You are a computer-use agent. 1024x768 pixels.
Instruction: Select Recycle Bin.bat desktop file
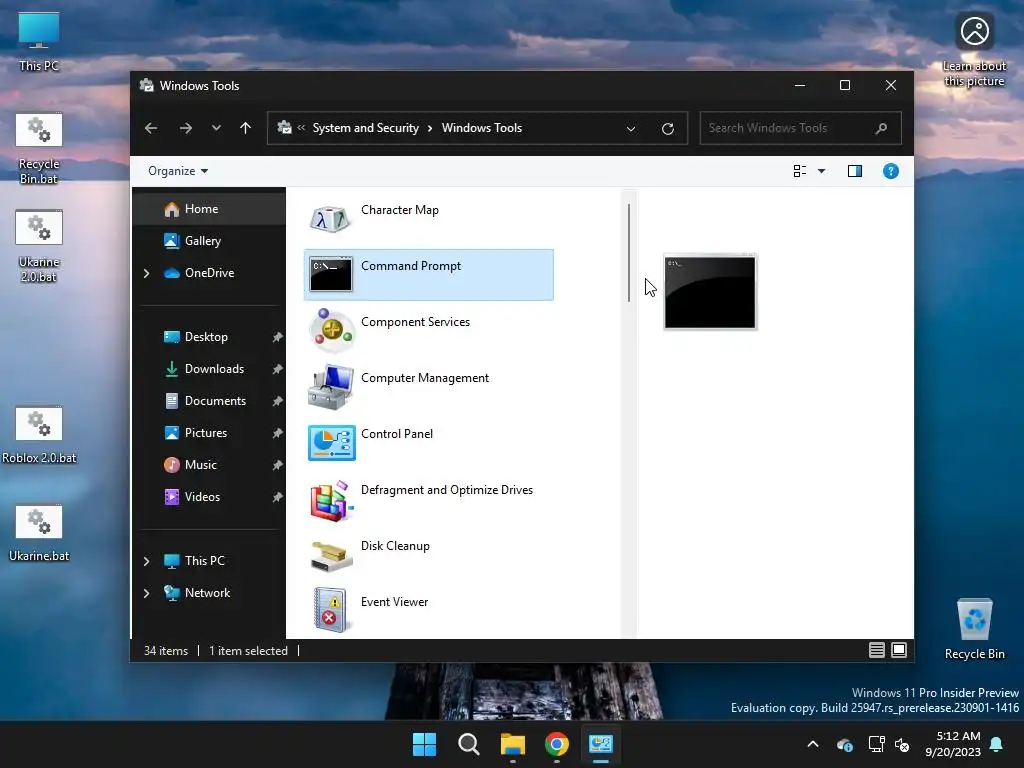click(39, 149)
